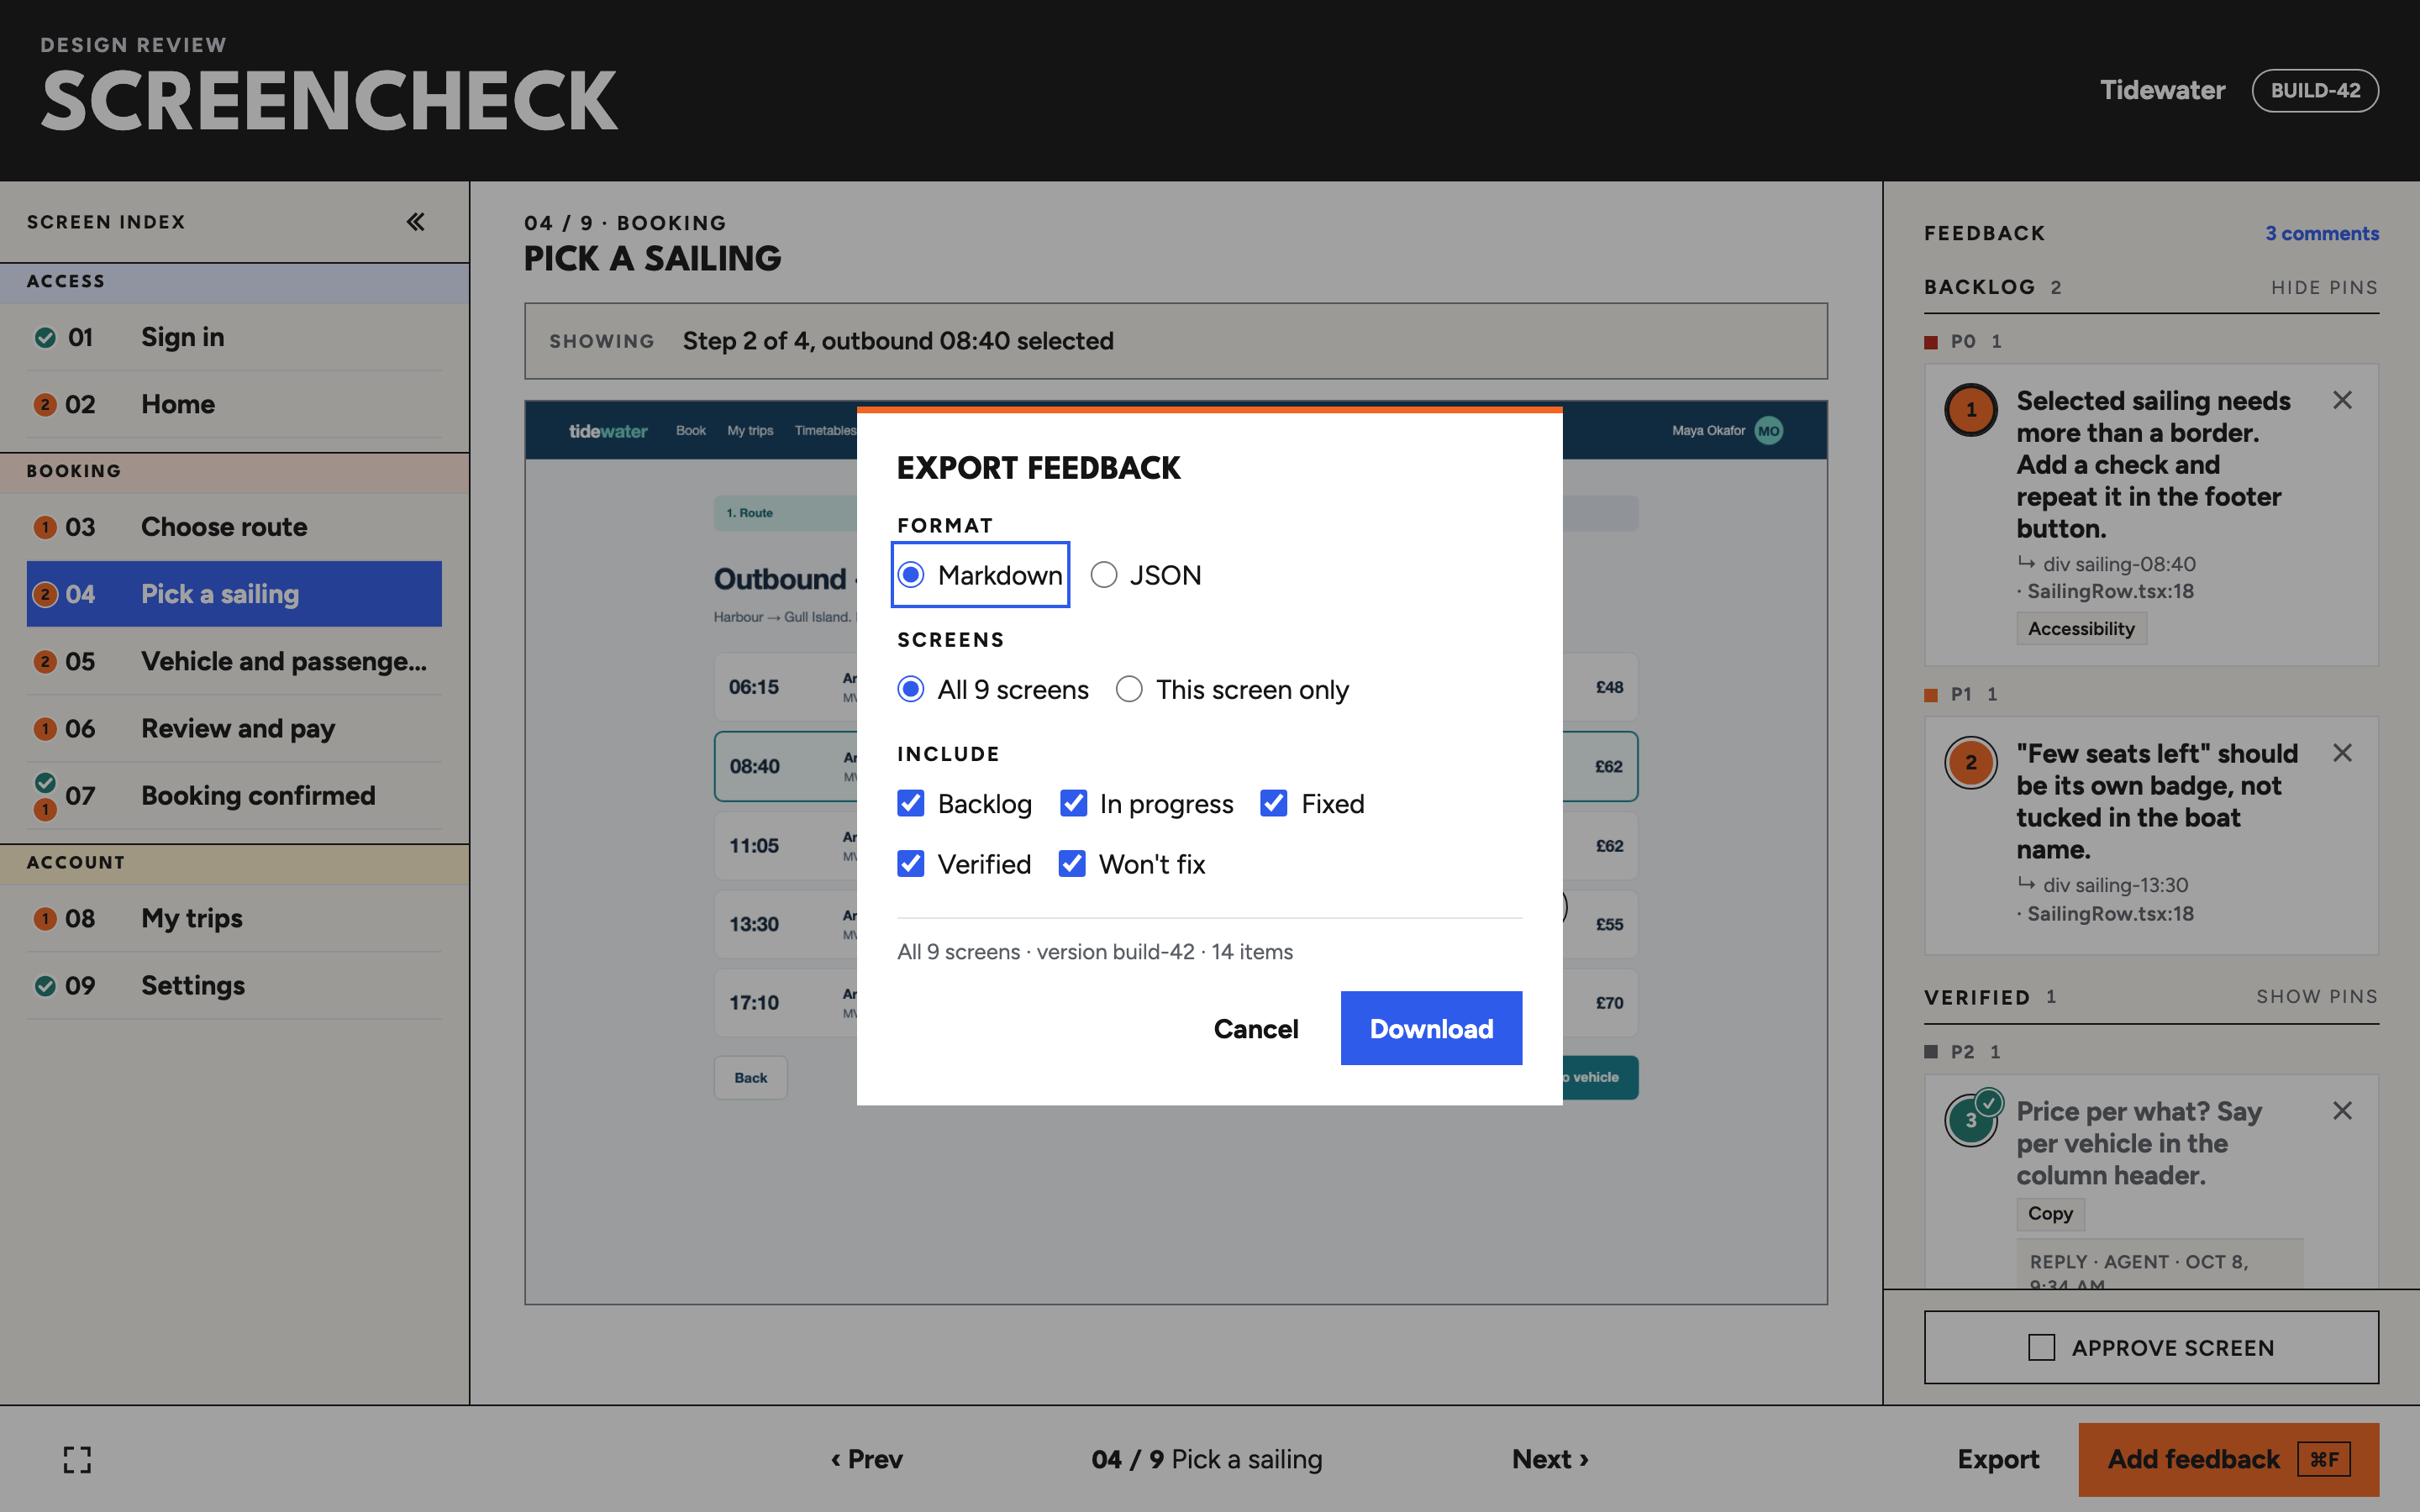Click the Add feedback button
Image resolution: width=2420 pixels, height=1512 pixels.
[x=2228, y=1459]
